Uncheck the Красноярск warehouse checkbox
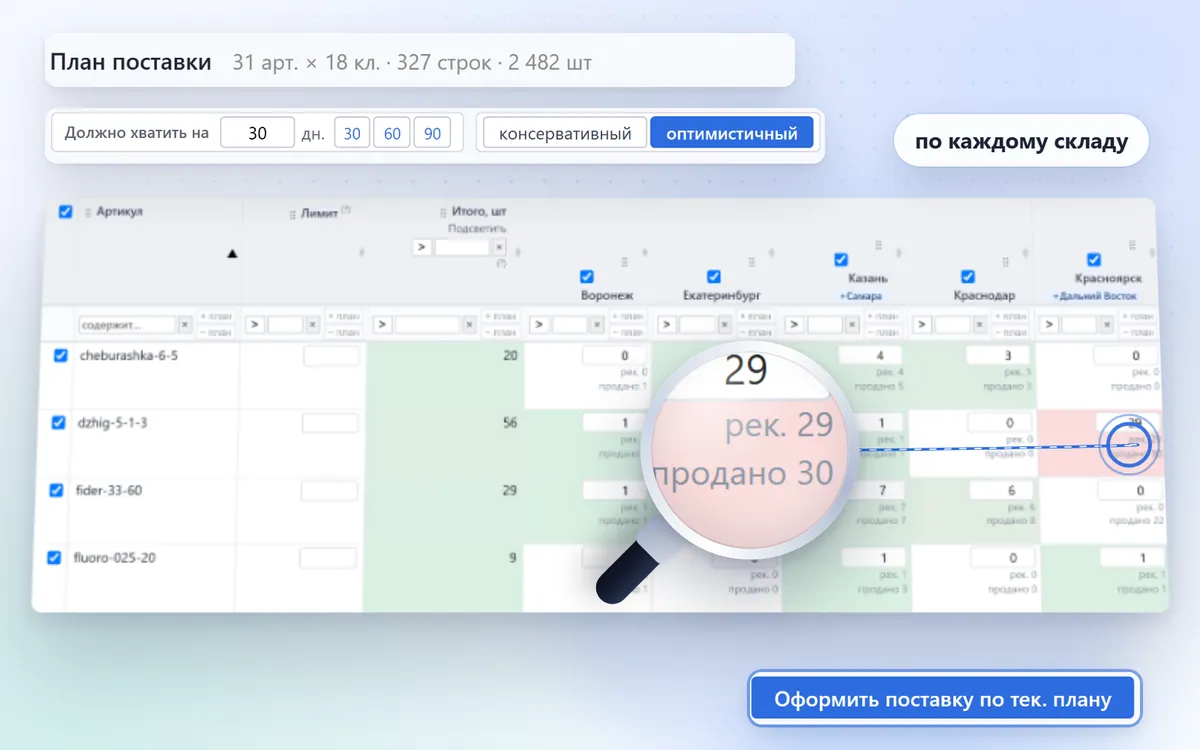Screen dimensions: 1200x750 pos(1094,259)
